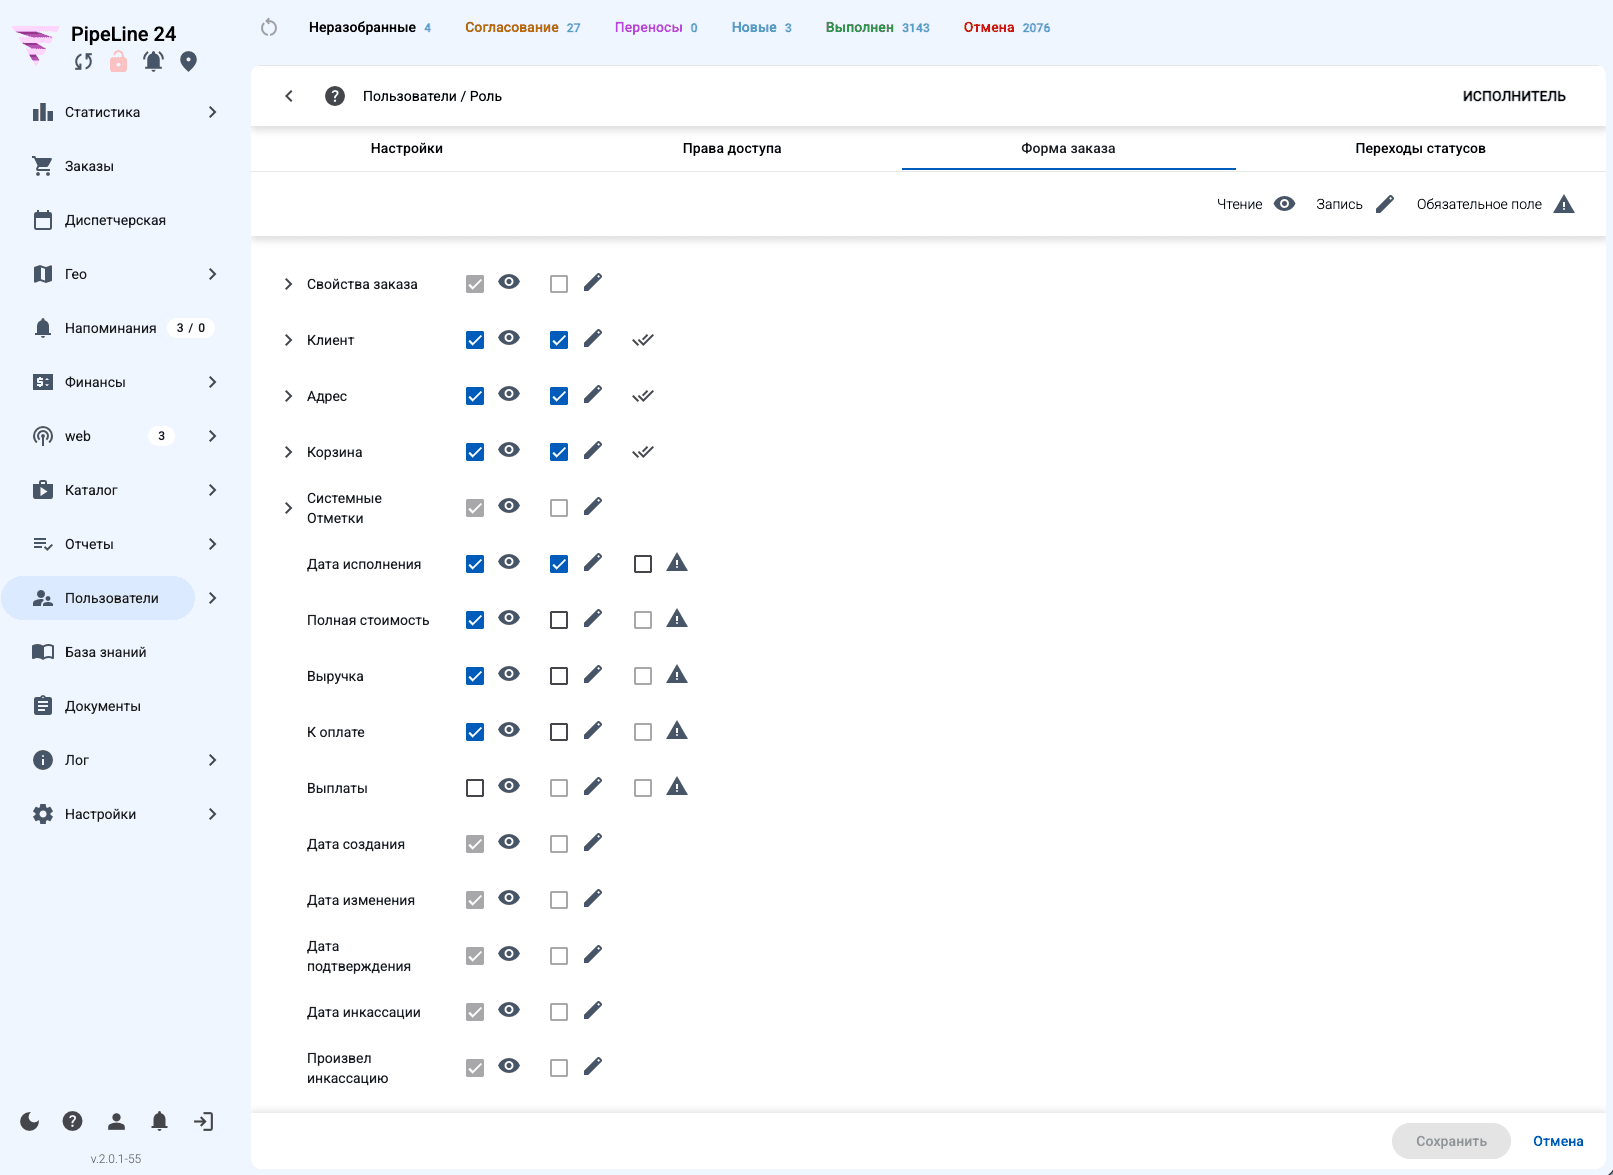Click the alarm bell icon under PipeLine 24

(x=153, y=62)
